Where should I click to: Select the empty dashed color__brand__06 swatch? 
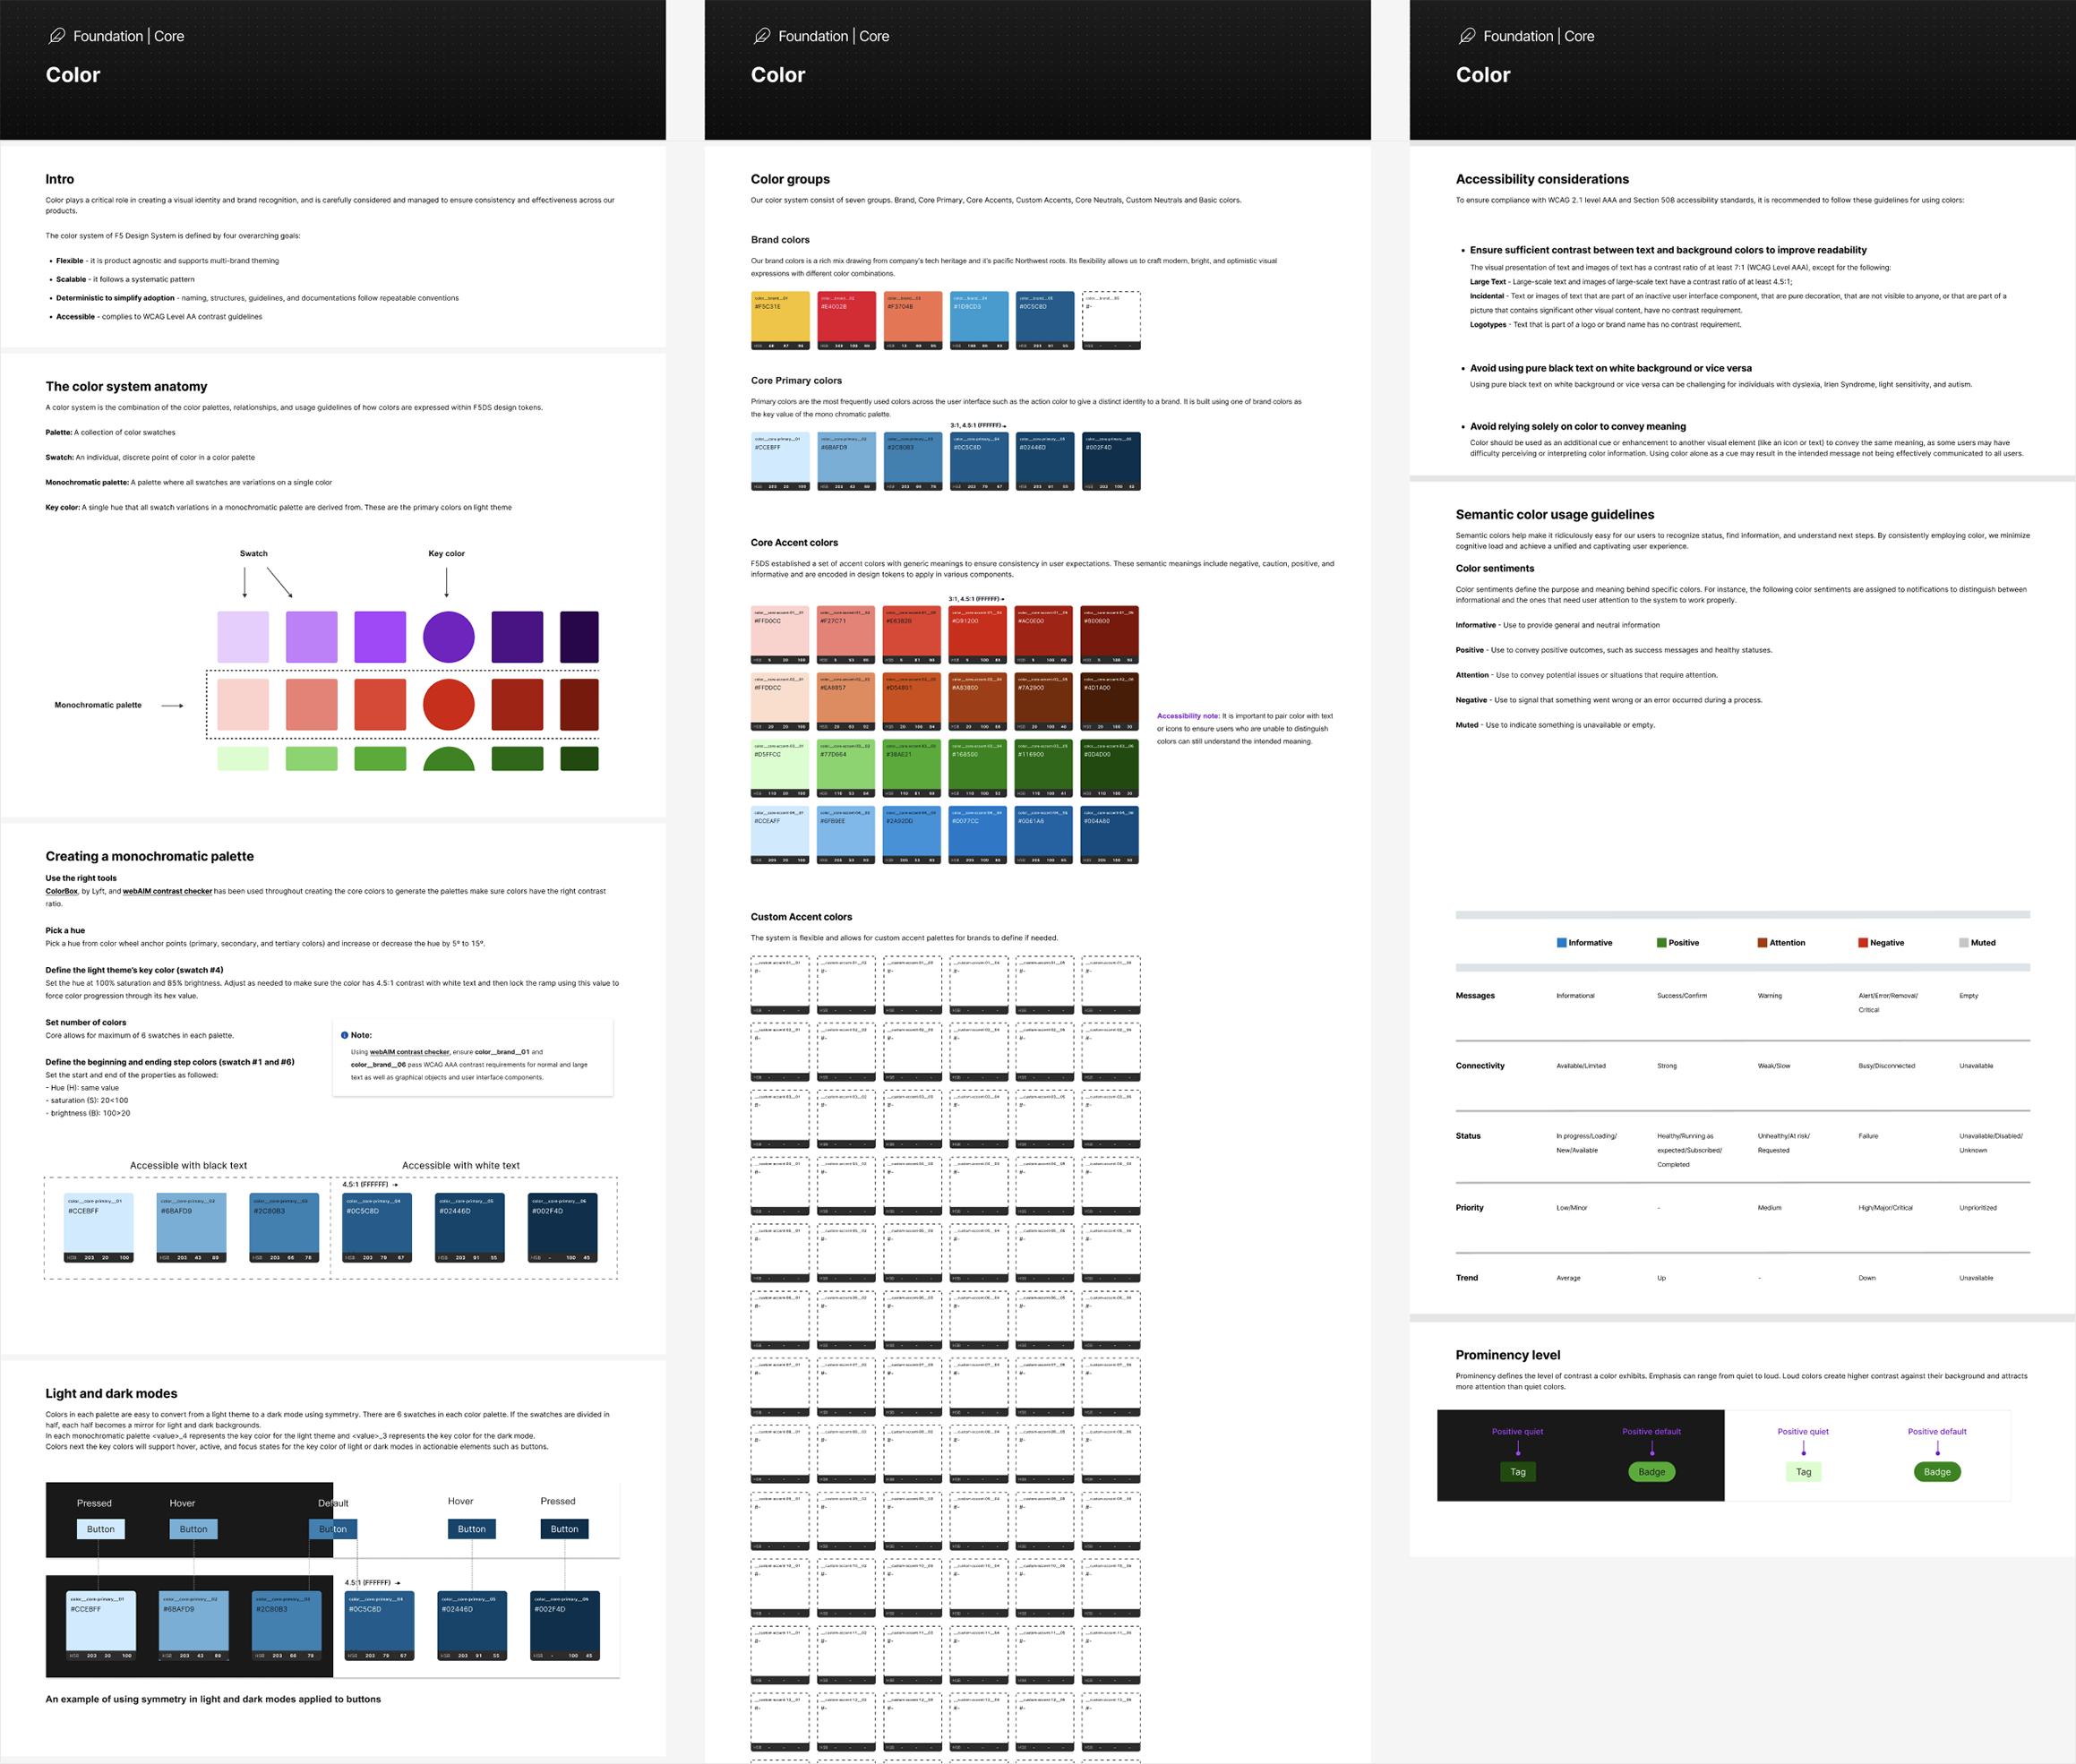pyautogui.click(x=1111, y=321)
